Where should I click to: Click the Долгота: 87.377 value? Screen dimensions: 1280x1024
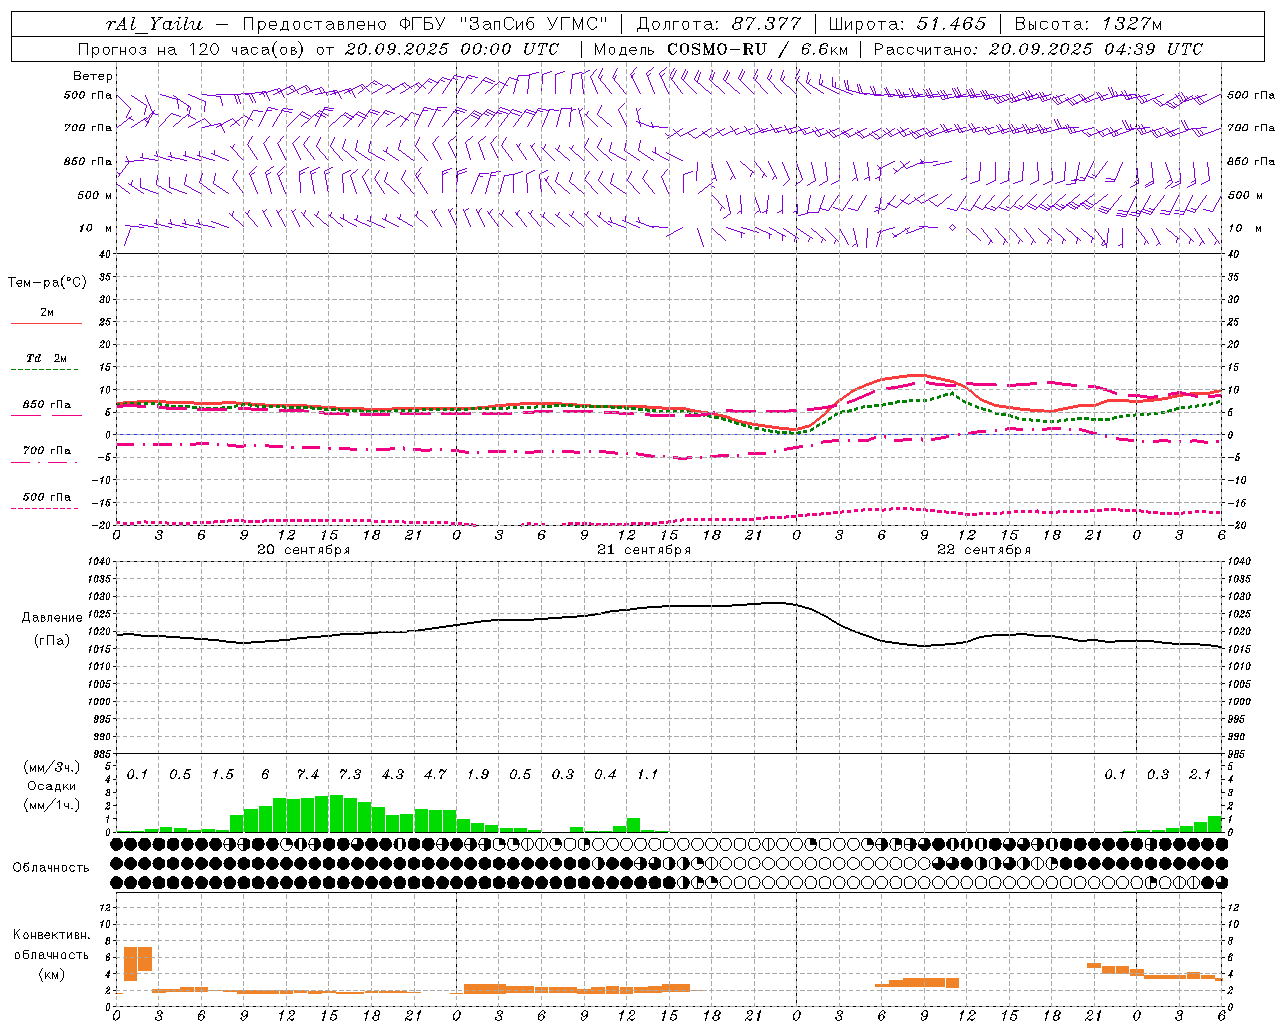coord(719,24)
